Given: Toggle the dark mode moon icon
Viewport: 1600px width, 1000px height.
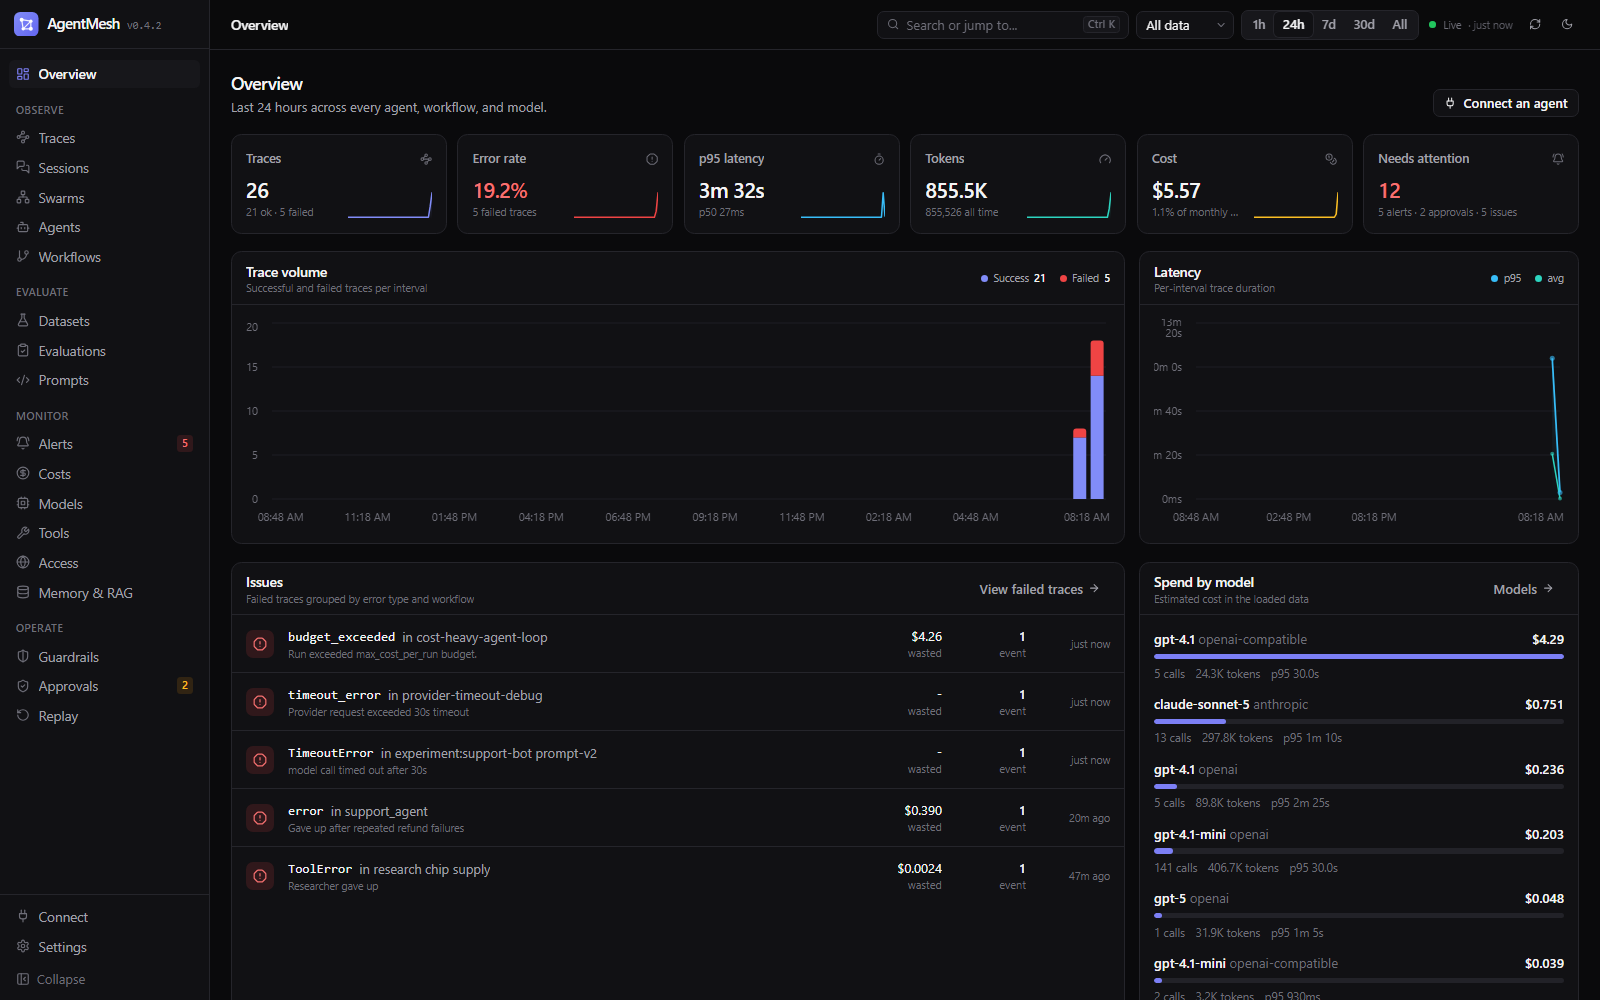Looking at the screenshot, I should coord(1567,25).
